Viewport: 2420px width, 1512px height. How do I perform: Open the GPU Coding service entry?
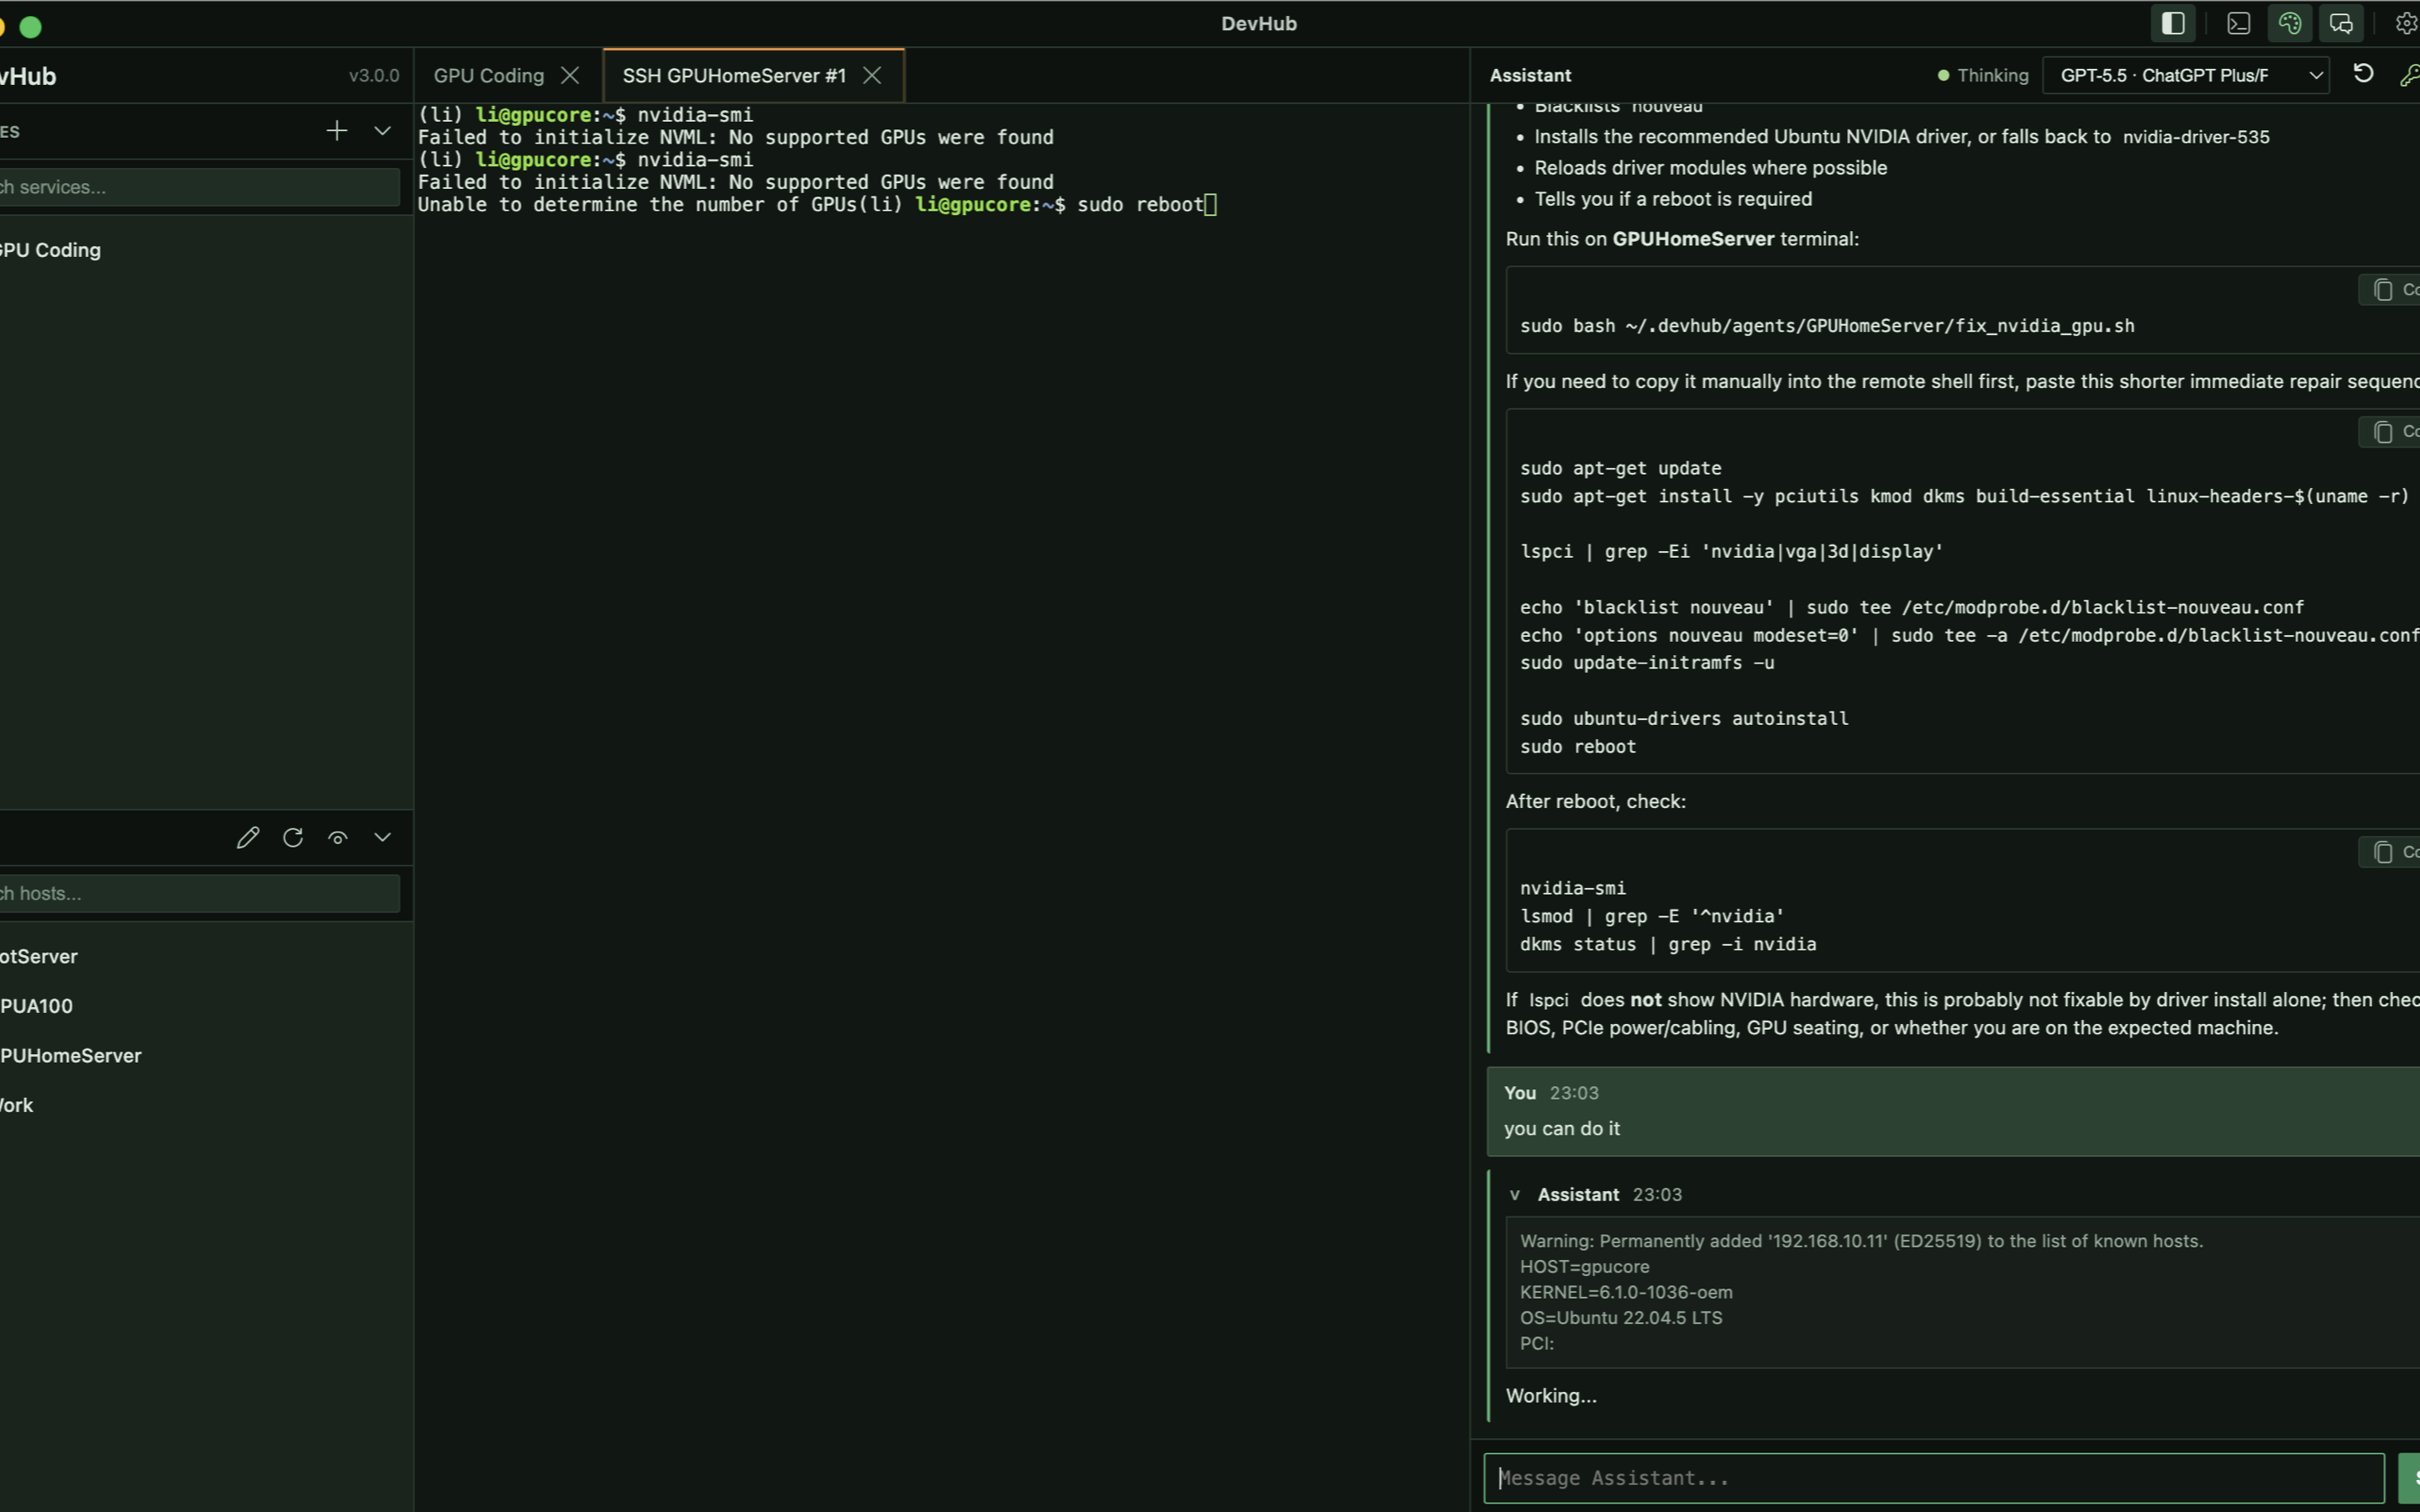[50, 250]
